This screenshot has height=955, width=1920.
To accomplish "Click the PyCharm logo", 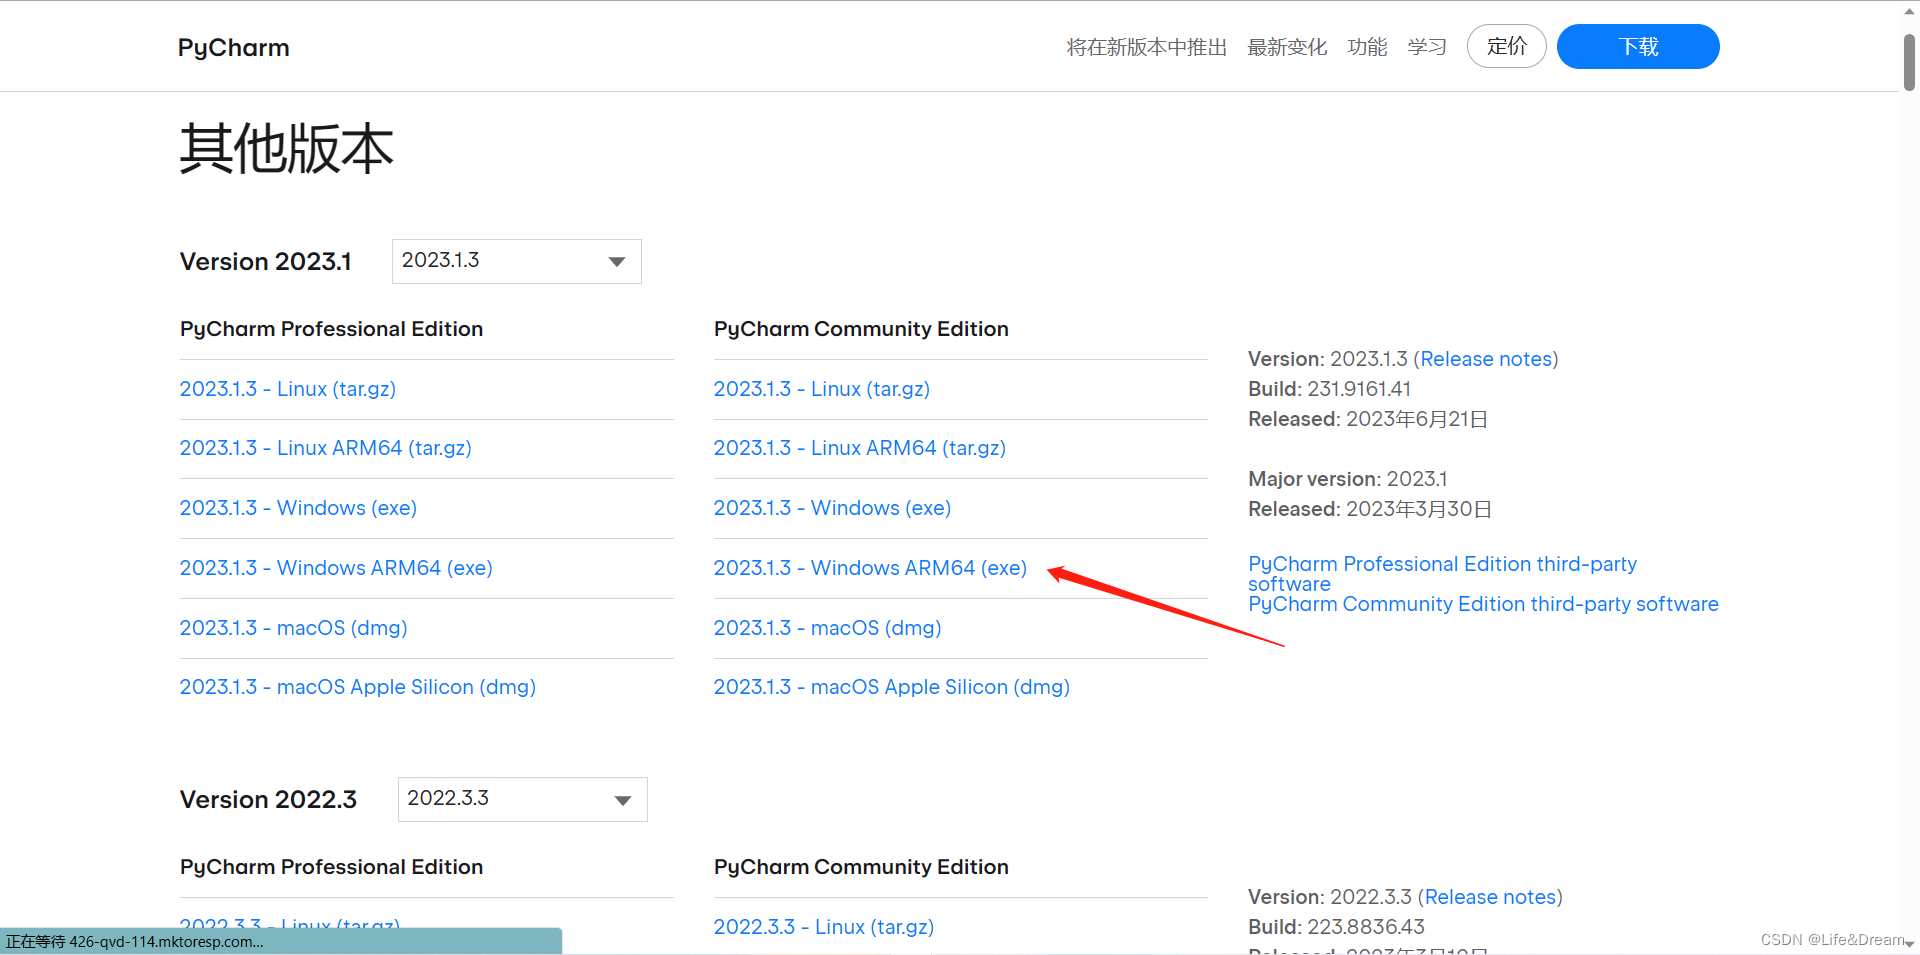I will 233,47.
